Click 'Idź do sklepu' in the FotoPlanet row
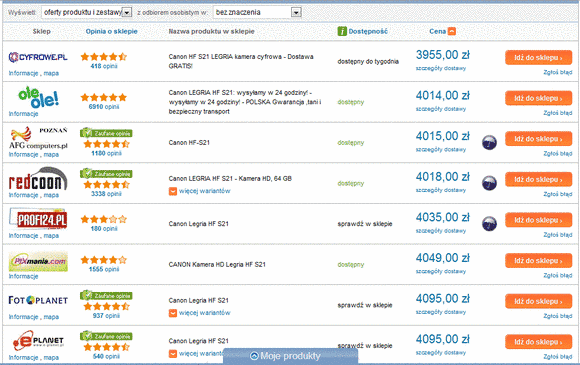 click(x=538, y=301)
